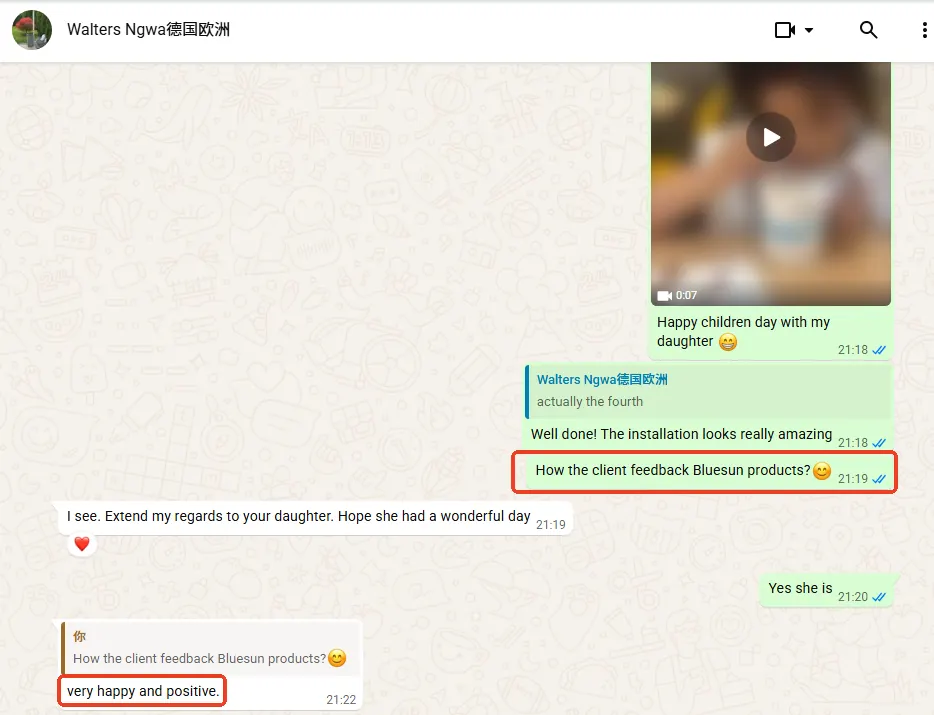Open the blurred video thumbnail
The width and height of the screenshot is (934, 715).
771,184
